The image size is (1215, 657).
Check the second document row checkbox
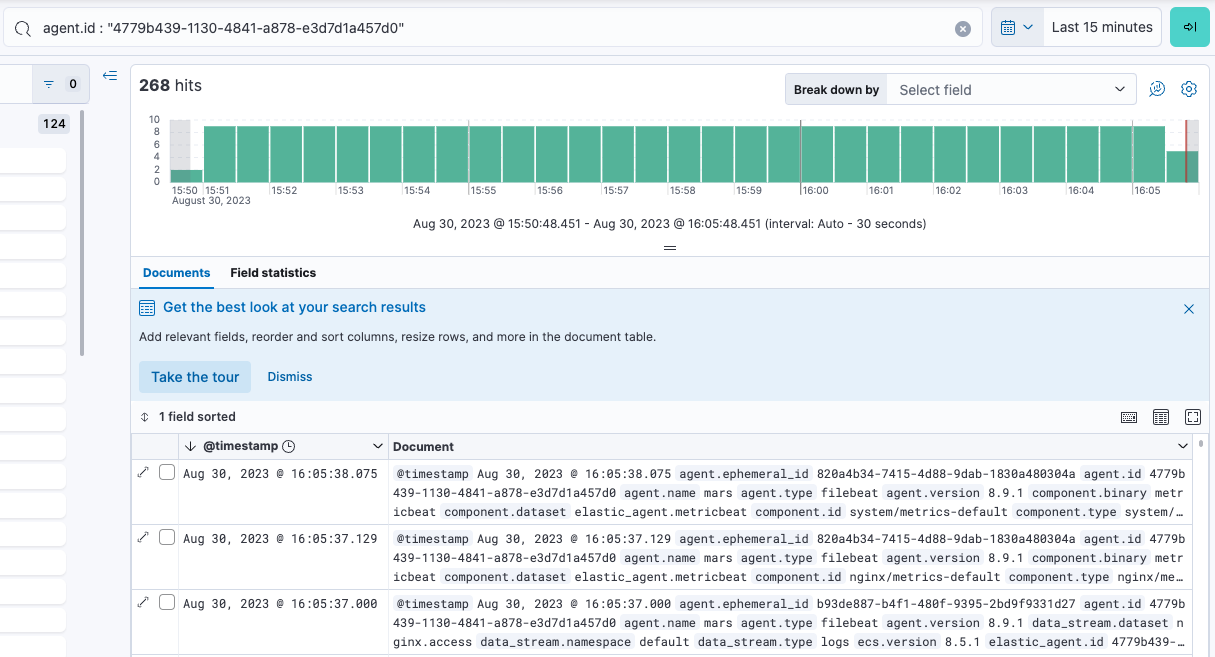pyautogui.click(x=167, y=537)
